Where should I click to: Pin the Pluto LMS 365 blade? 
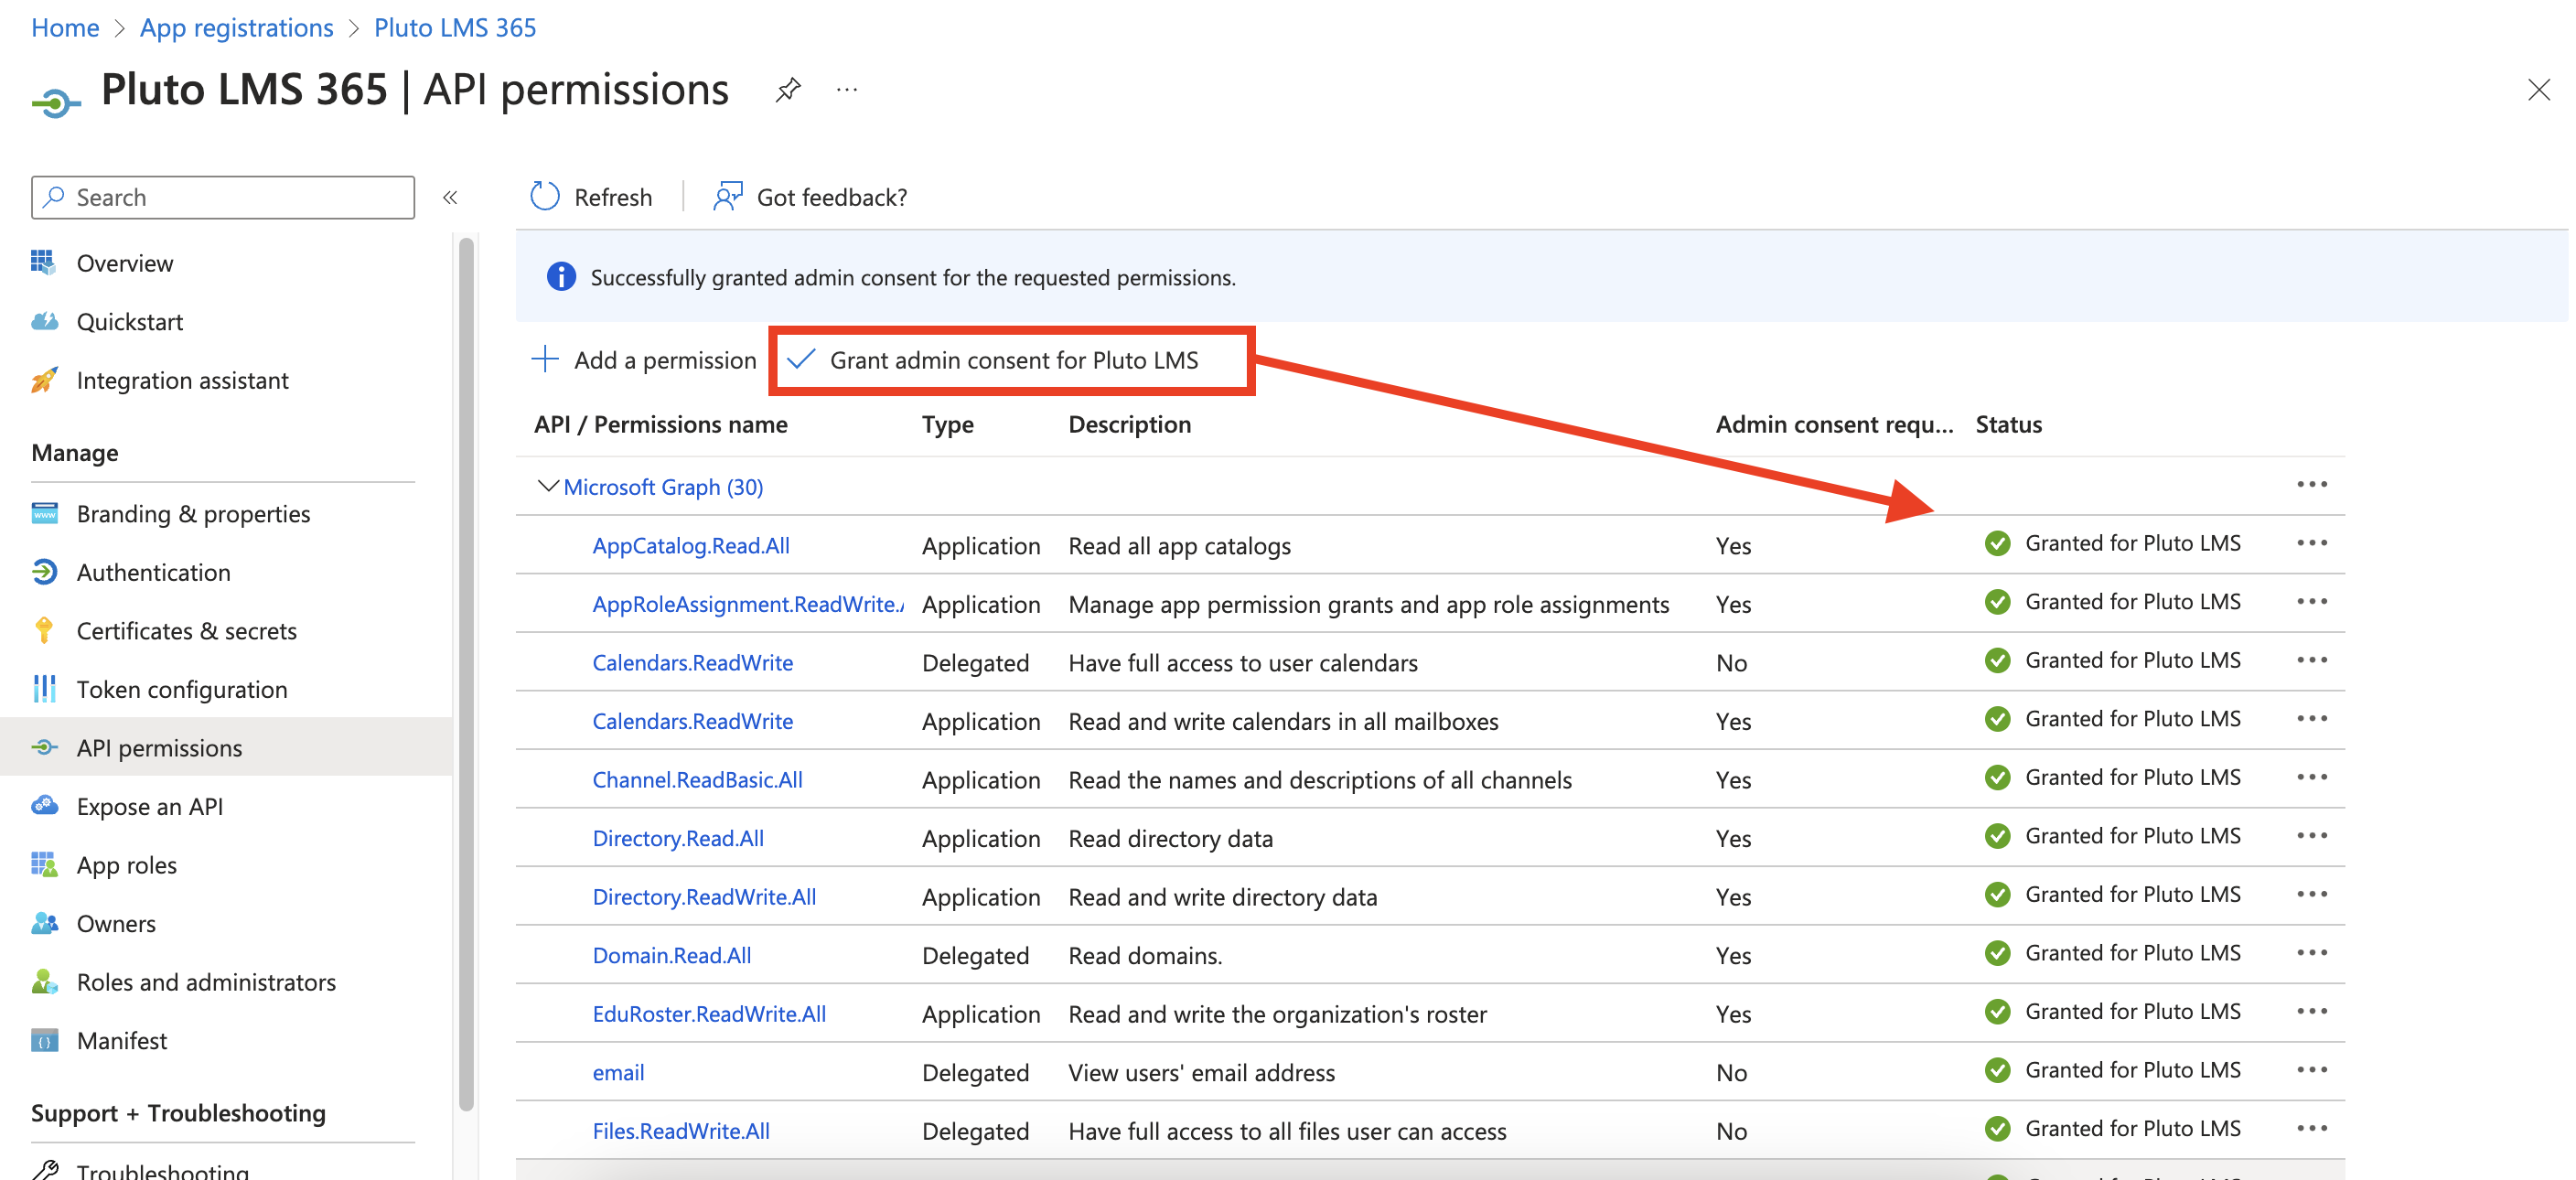coord(788,90)
